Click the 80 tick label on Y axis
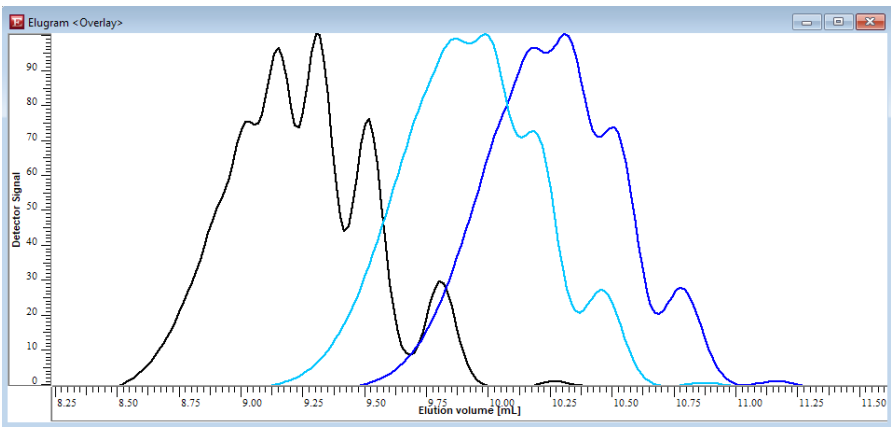This screenshot has width=893, height=427. click(32, 104)
